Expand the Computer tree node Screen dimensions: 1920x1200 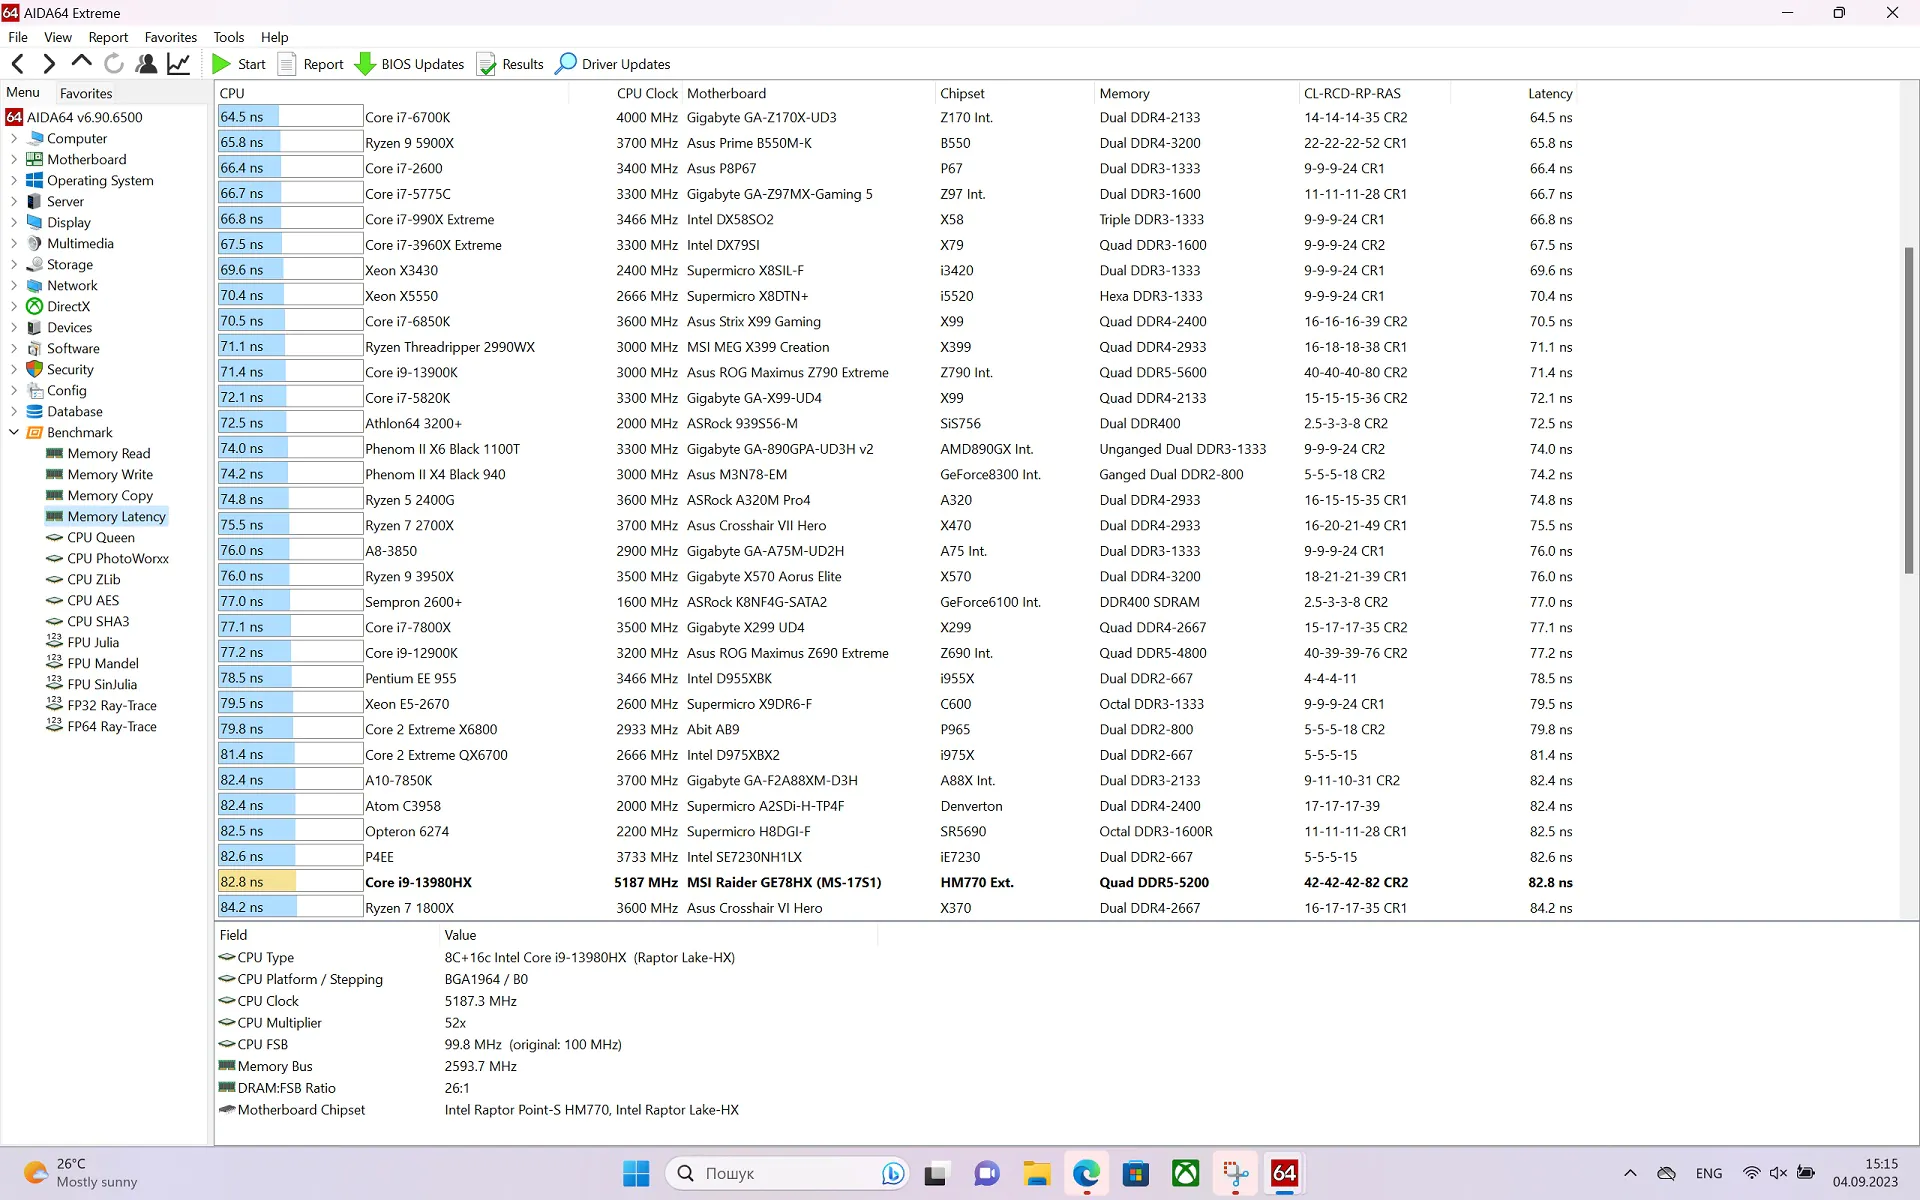click(x=14, y=139)
